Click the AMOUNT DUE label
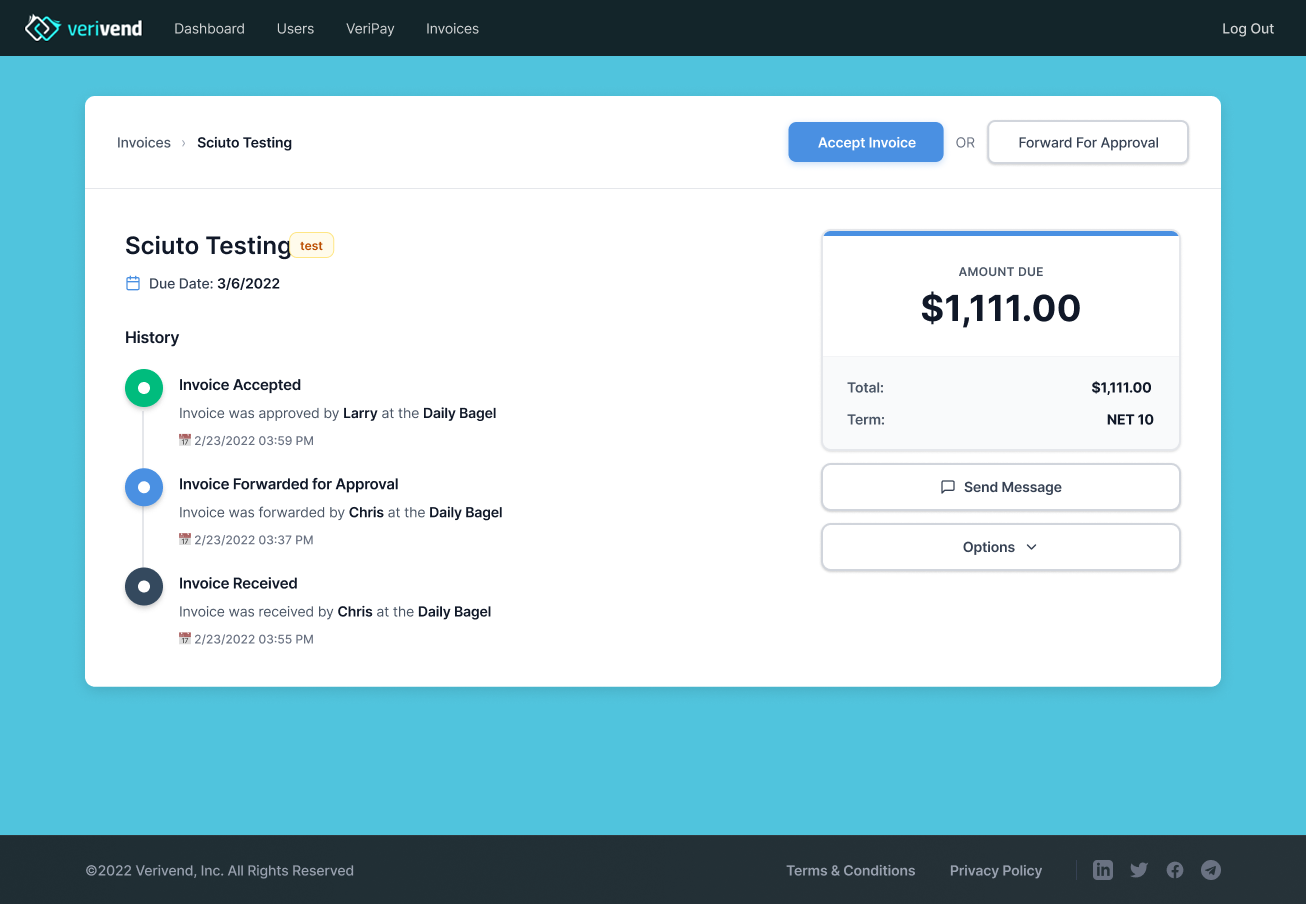The image size is (1306, 904). pyautogui.click(x=1001, y=271)
